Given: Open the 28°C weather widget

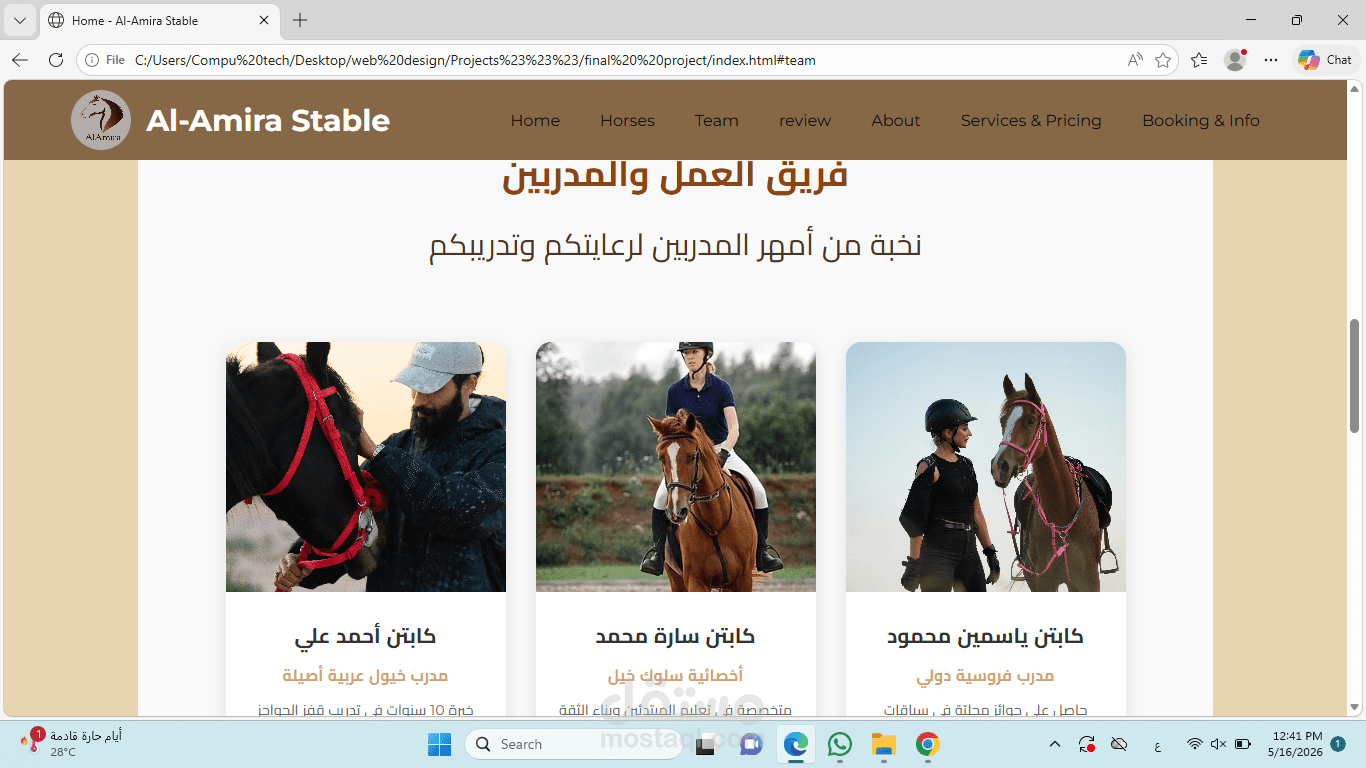Looking at the screenshot, I should tap(70, 744).
